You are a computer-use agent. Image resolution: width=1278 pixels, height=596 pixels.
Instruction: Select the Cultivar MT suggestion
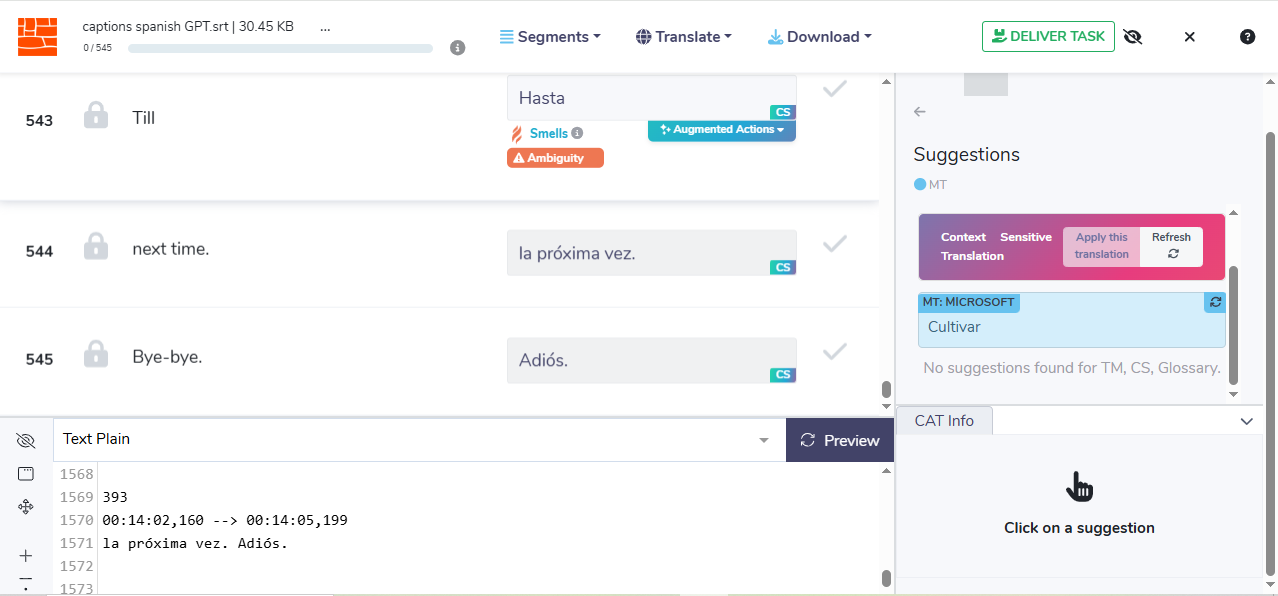[1071, 320]
